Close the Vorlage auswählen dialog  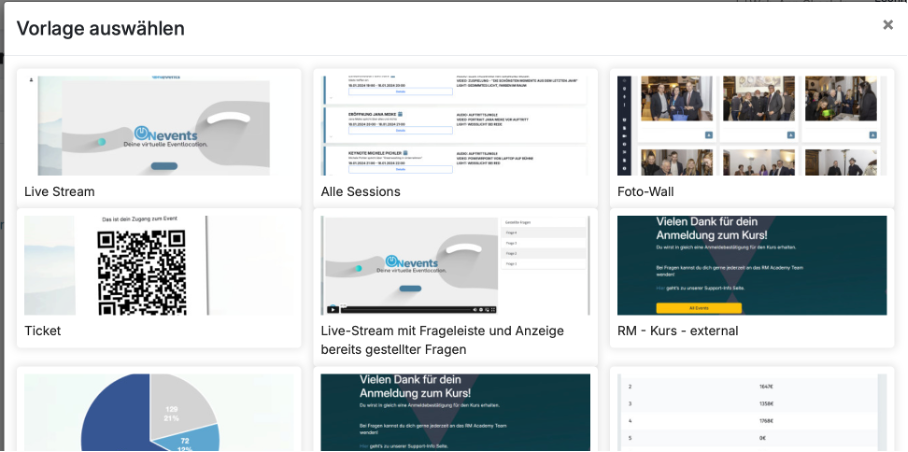click(887, 25)
